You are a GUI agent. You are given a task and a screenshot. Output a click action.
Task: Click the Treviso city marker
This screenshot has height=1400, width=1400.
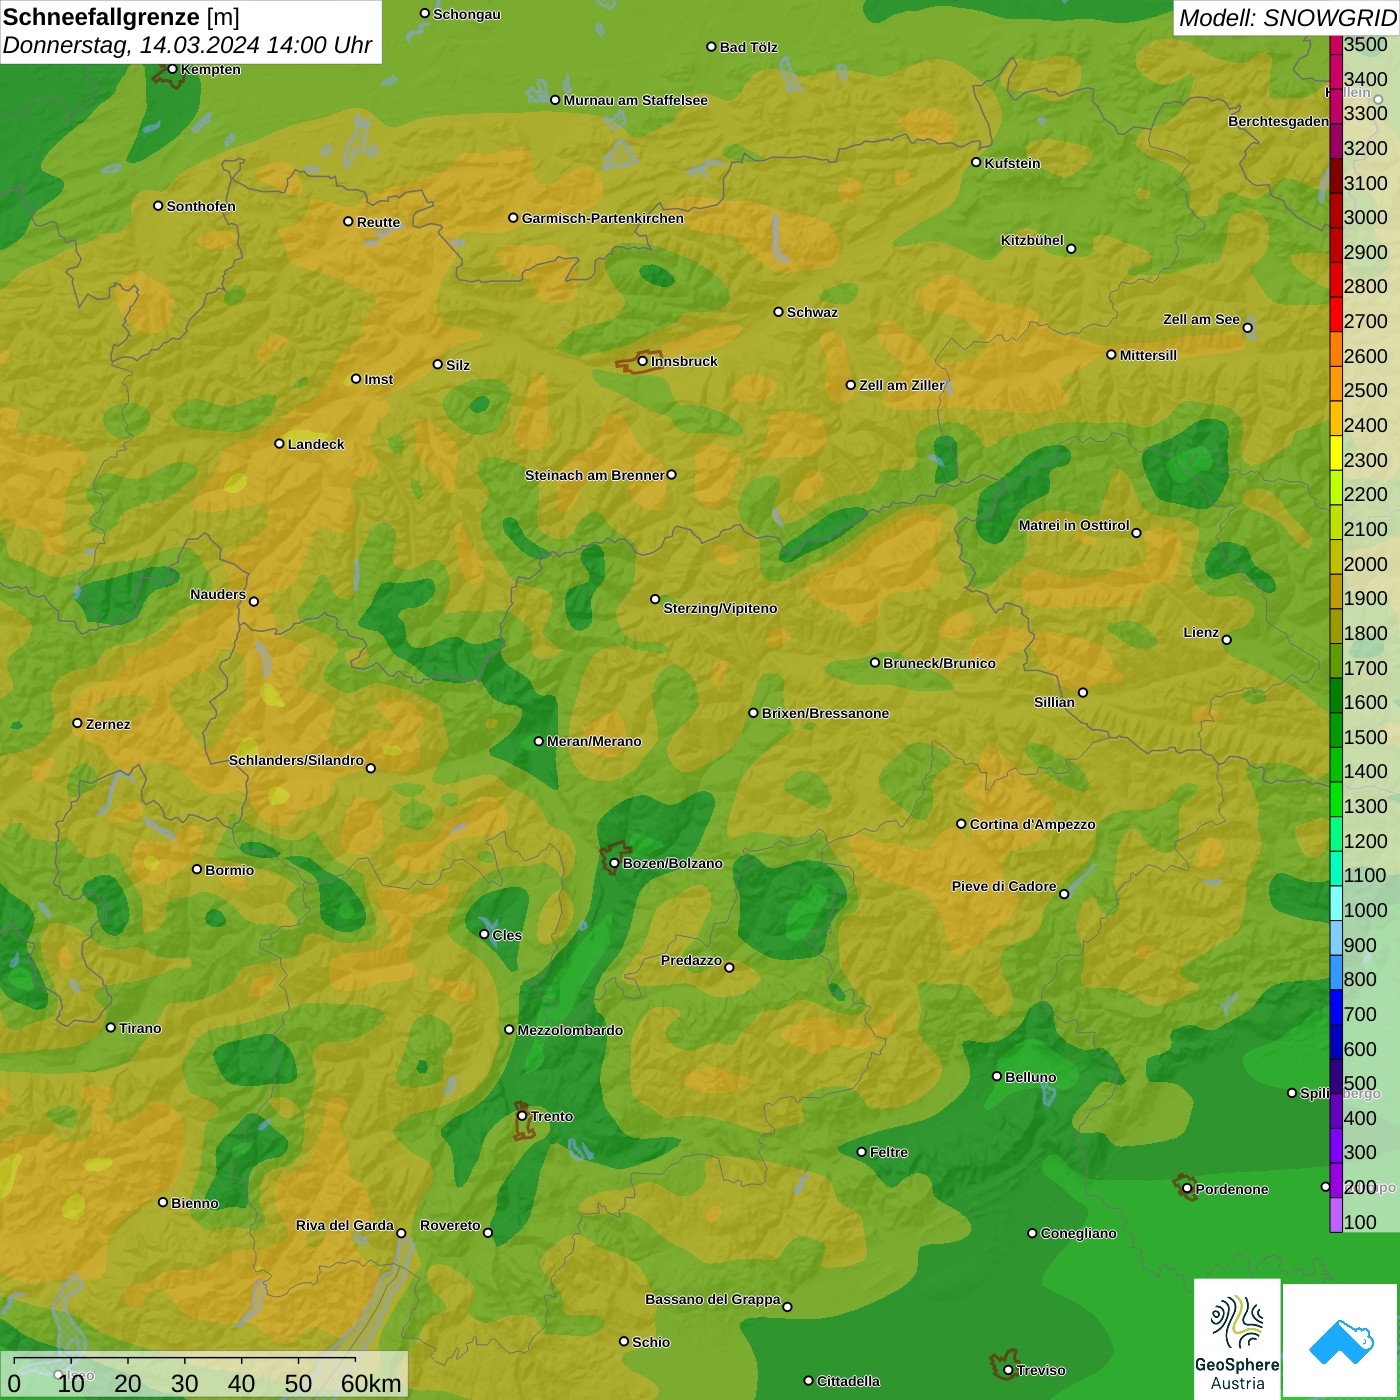point(1008,1370)
